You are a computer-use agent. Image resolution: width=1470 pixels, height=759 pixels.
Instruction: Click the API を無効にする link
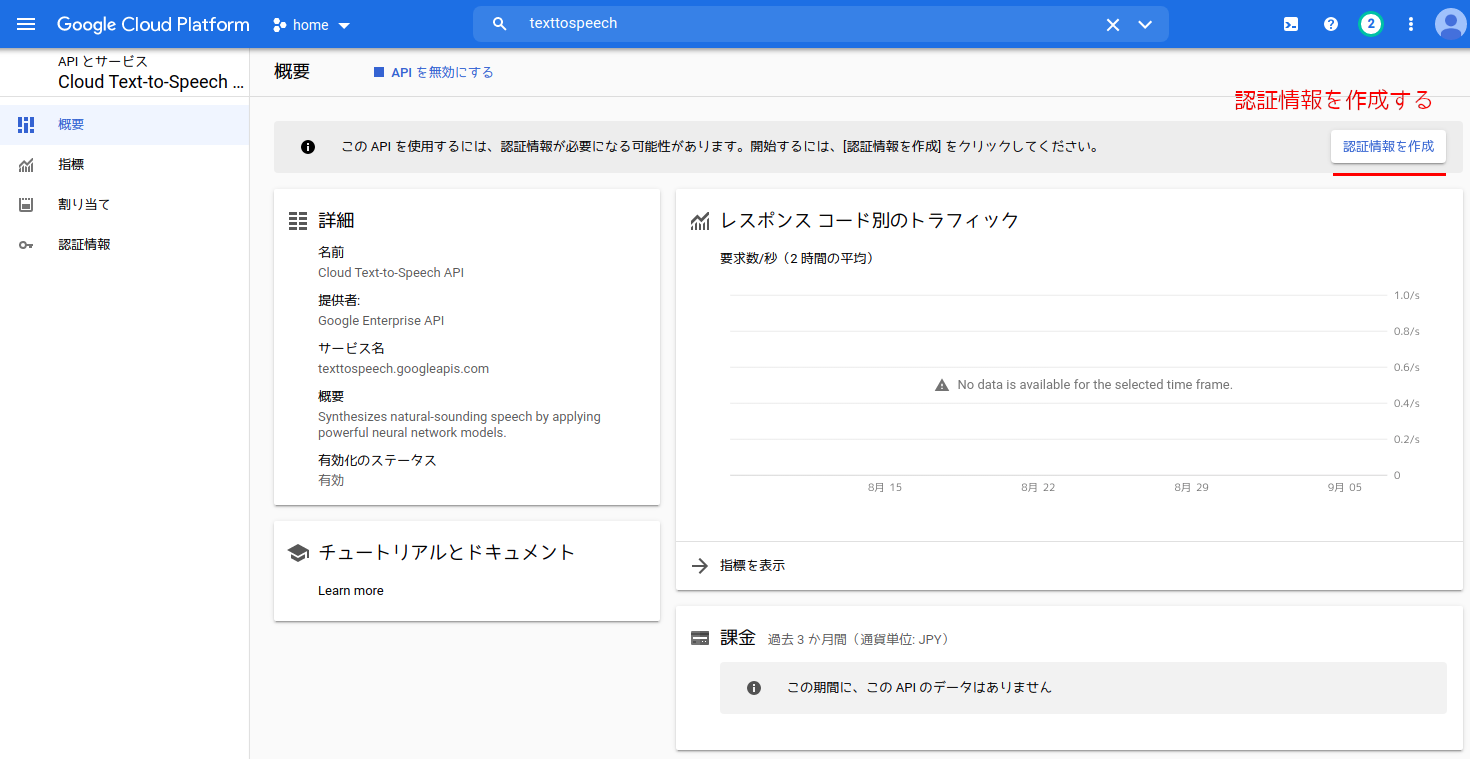pyautogui.click(x=433, y=72)
